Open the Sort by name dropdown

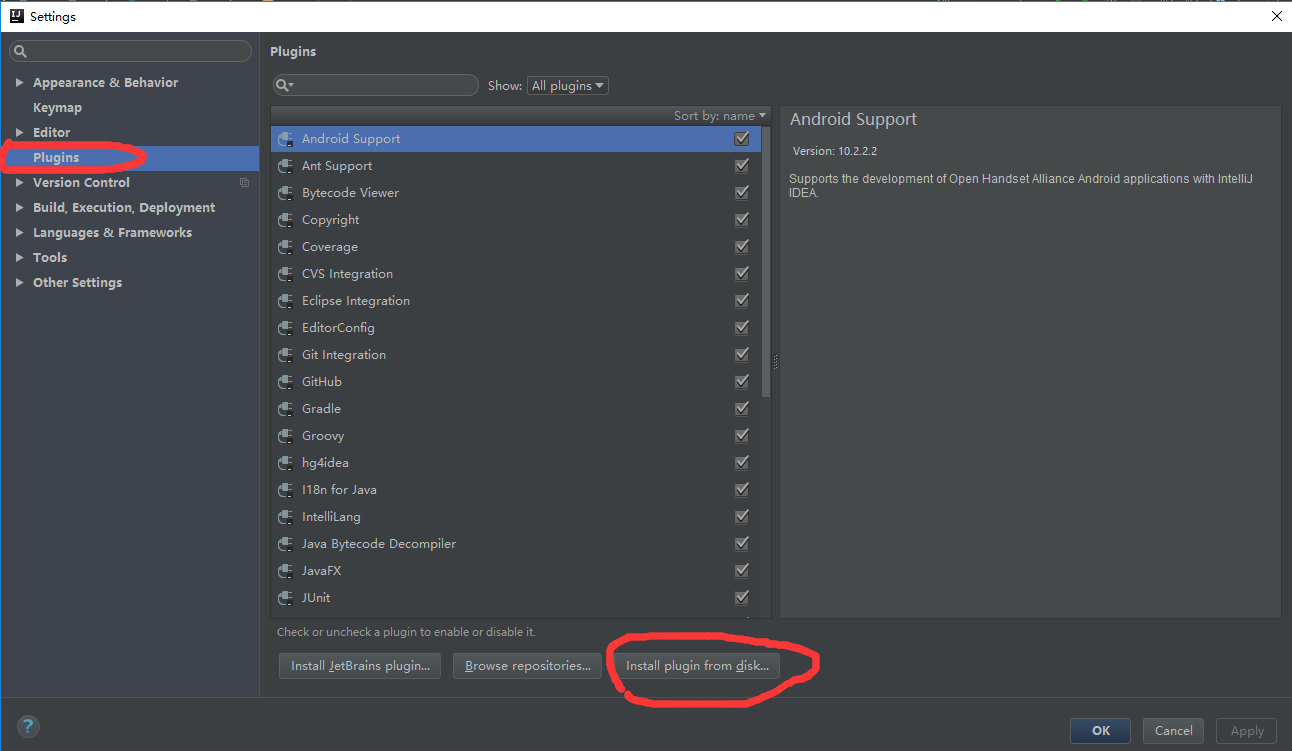tap(720, 116)
